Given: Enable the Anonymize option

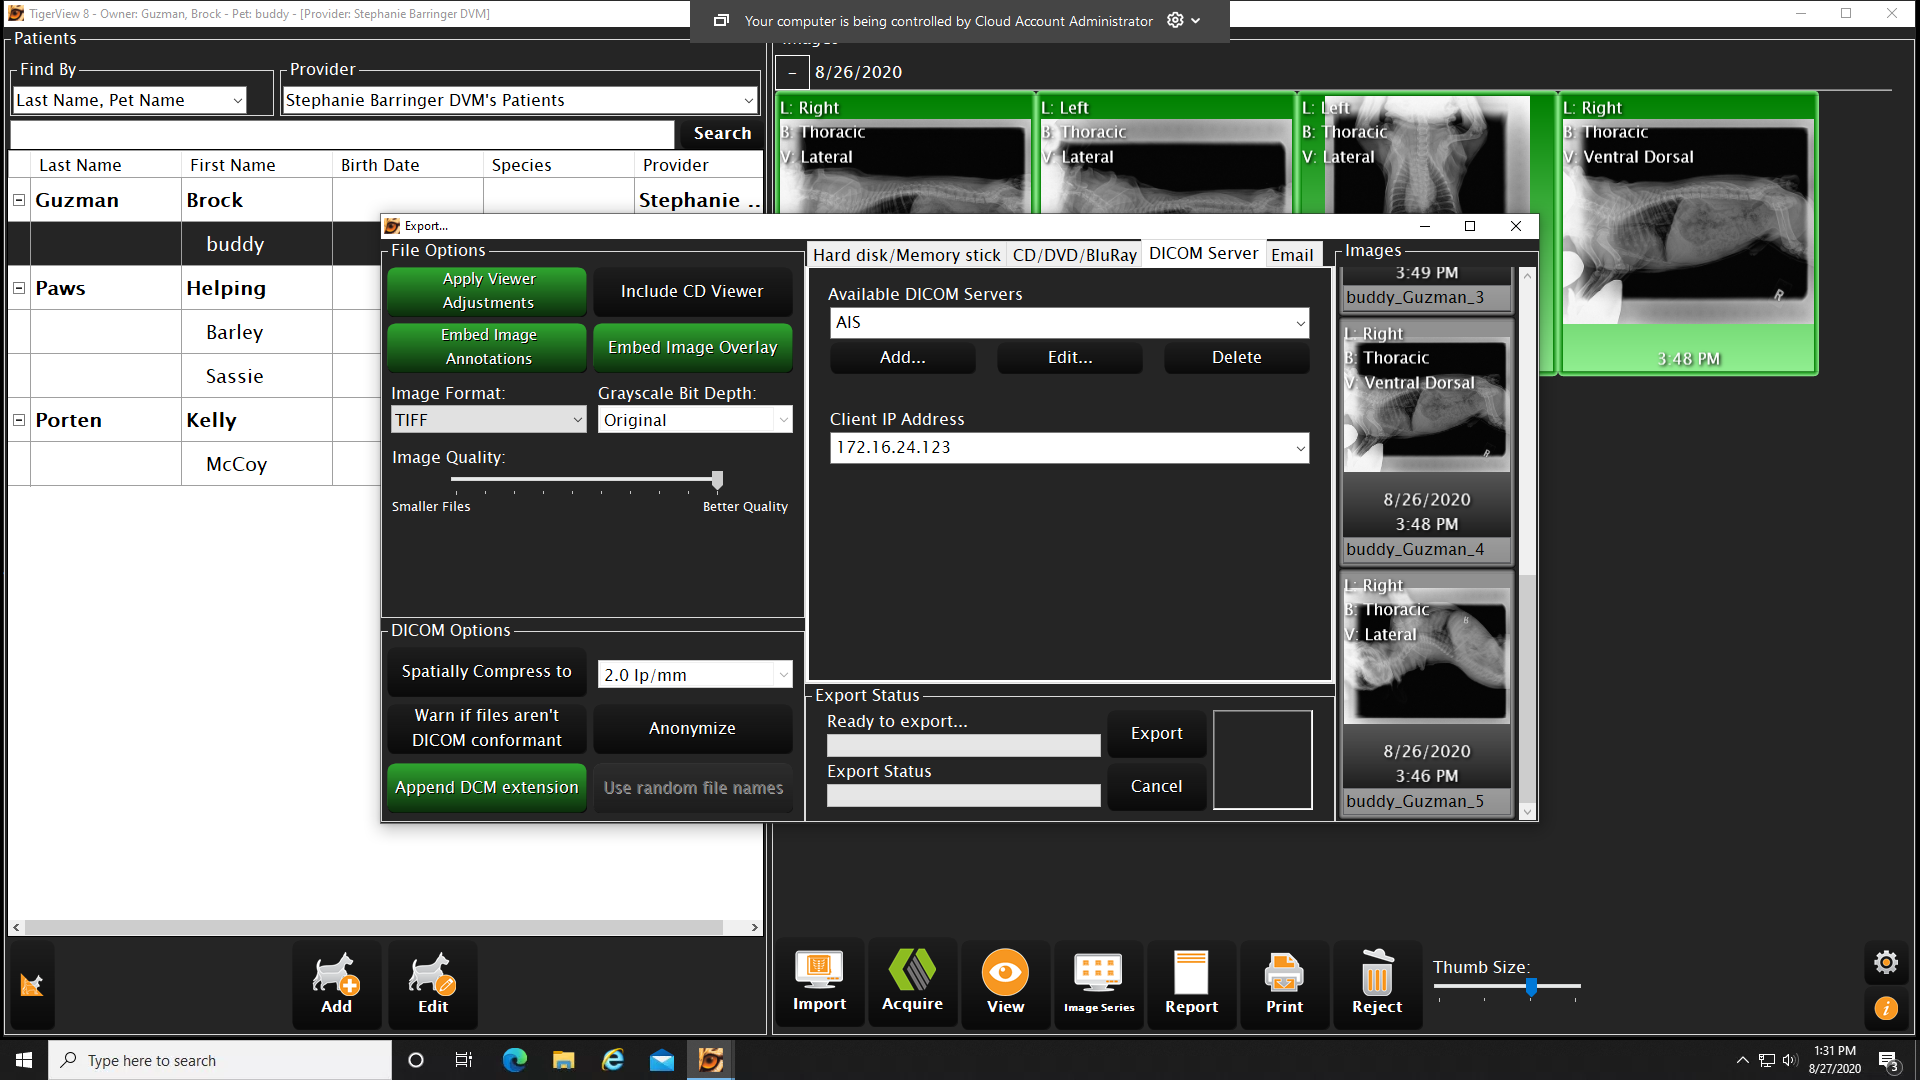Looking at the screenshot, I should [692, 729].
